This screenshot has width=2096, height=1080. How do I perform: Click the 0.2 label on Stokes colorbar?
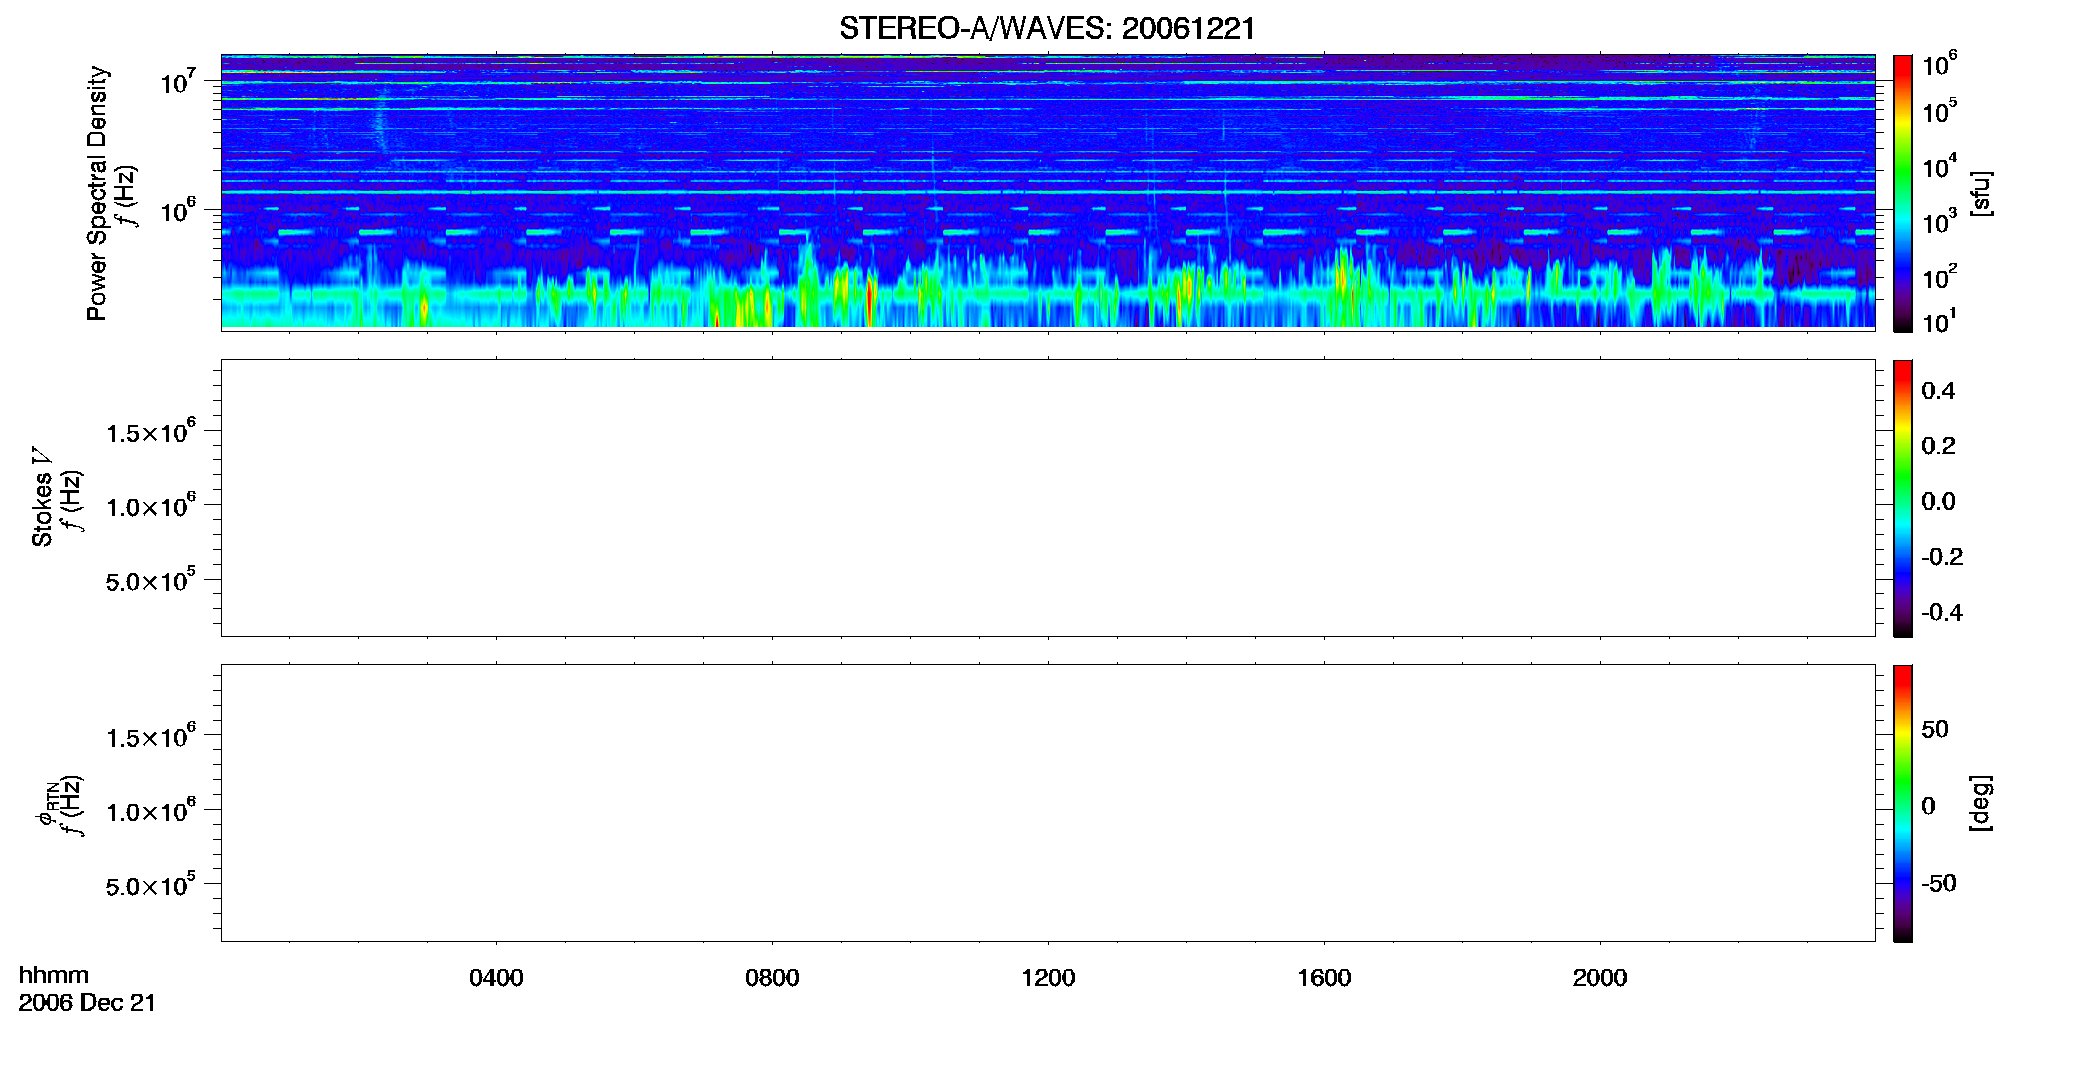tap(1938, 446)
